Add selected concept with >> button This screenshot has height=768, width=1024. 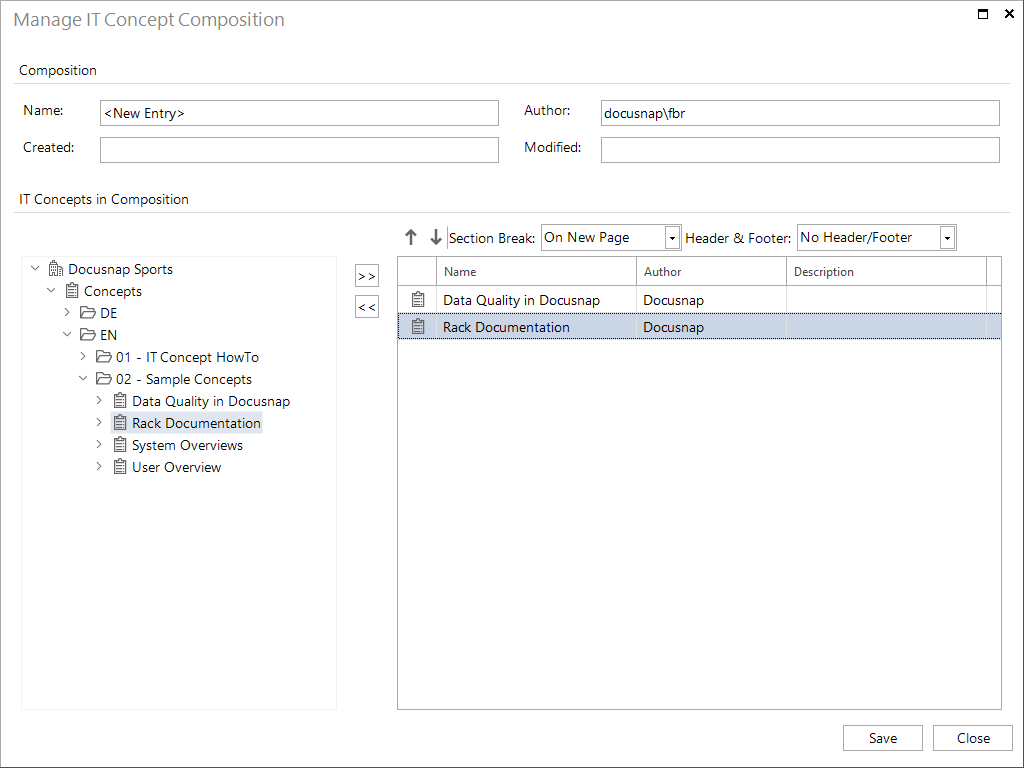[x=367, y=276]
